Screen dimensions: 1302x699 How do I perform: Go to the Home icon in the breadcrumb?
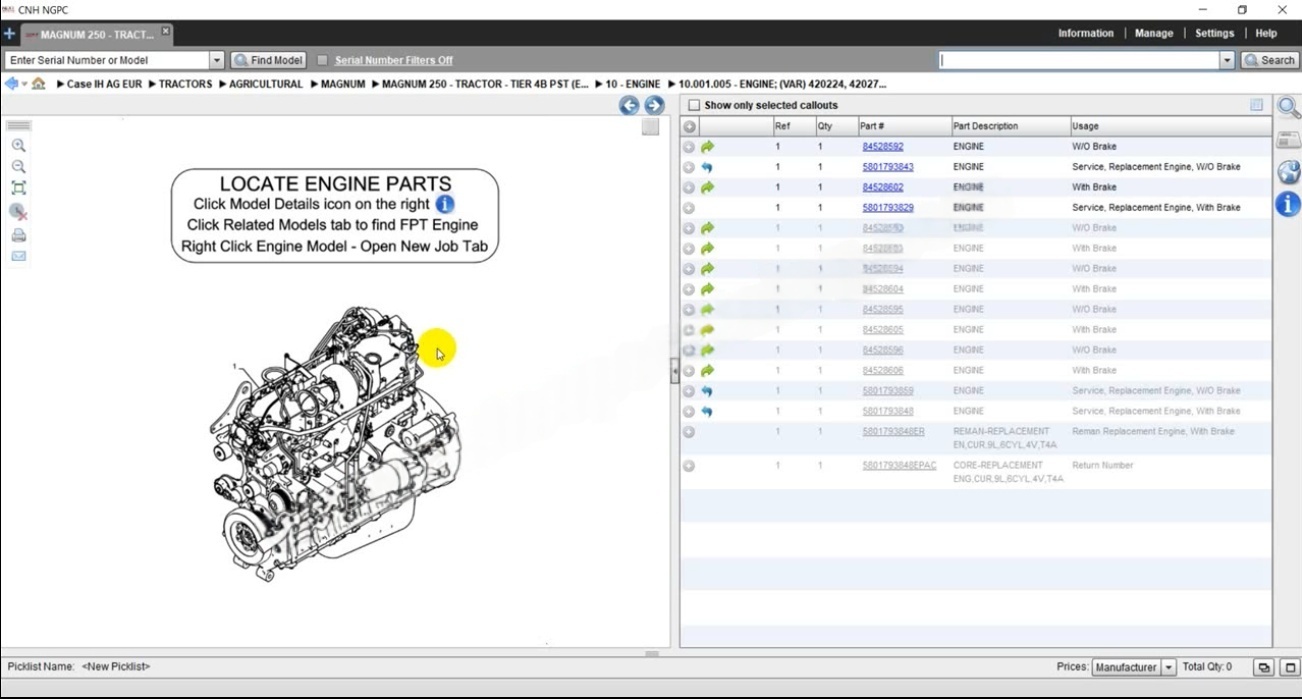click(38, 84)
